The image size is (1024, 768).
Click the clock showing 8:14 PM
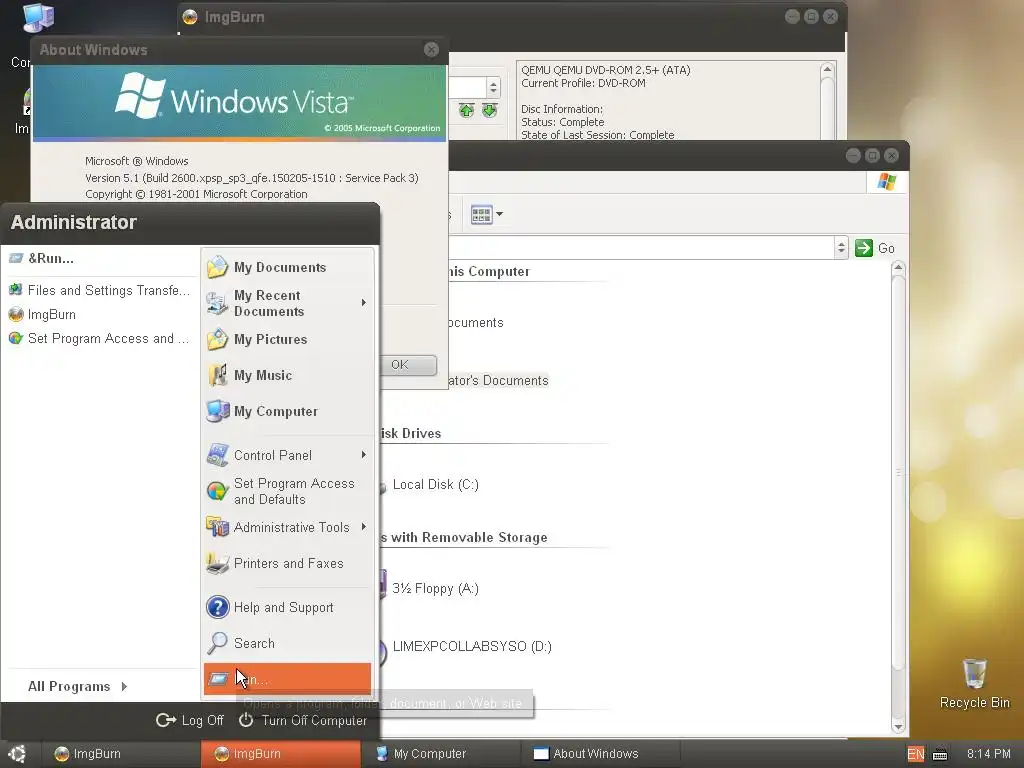click(988, 754)
